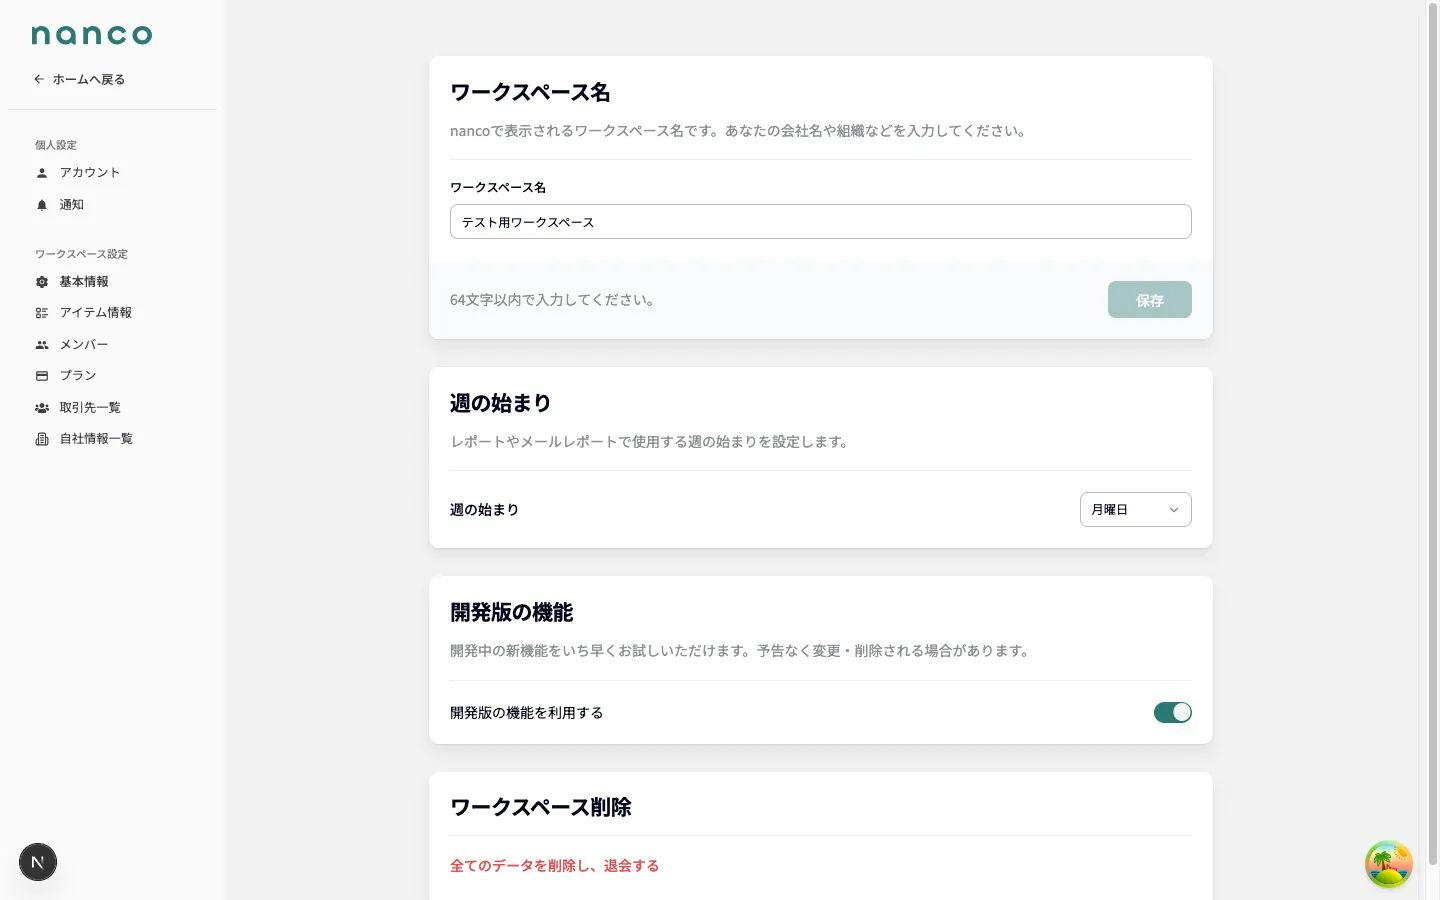
Task: Click the メンバー people icon
Action: pos(42,345)
